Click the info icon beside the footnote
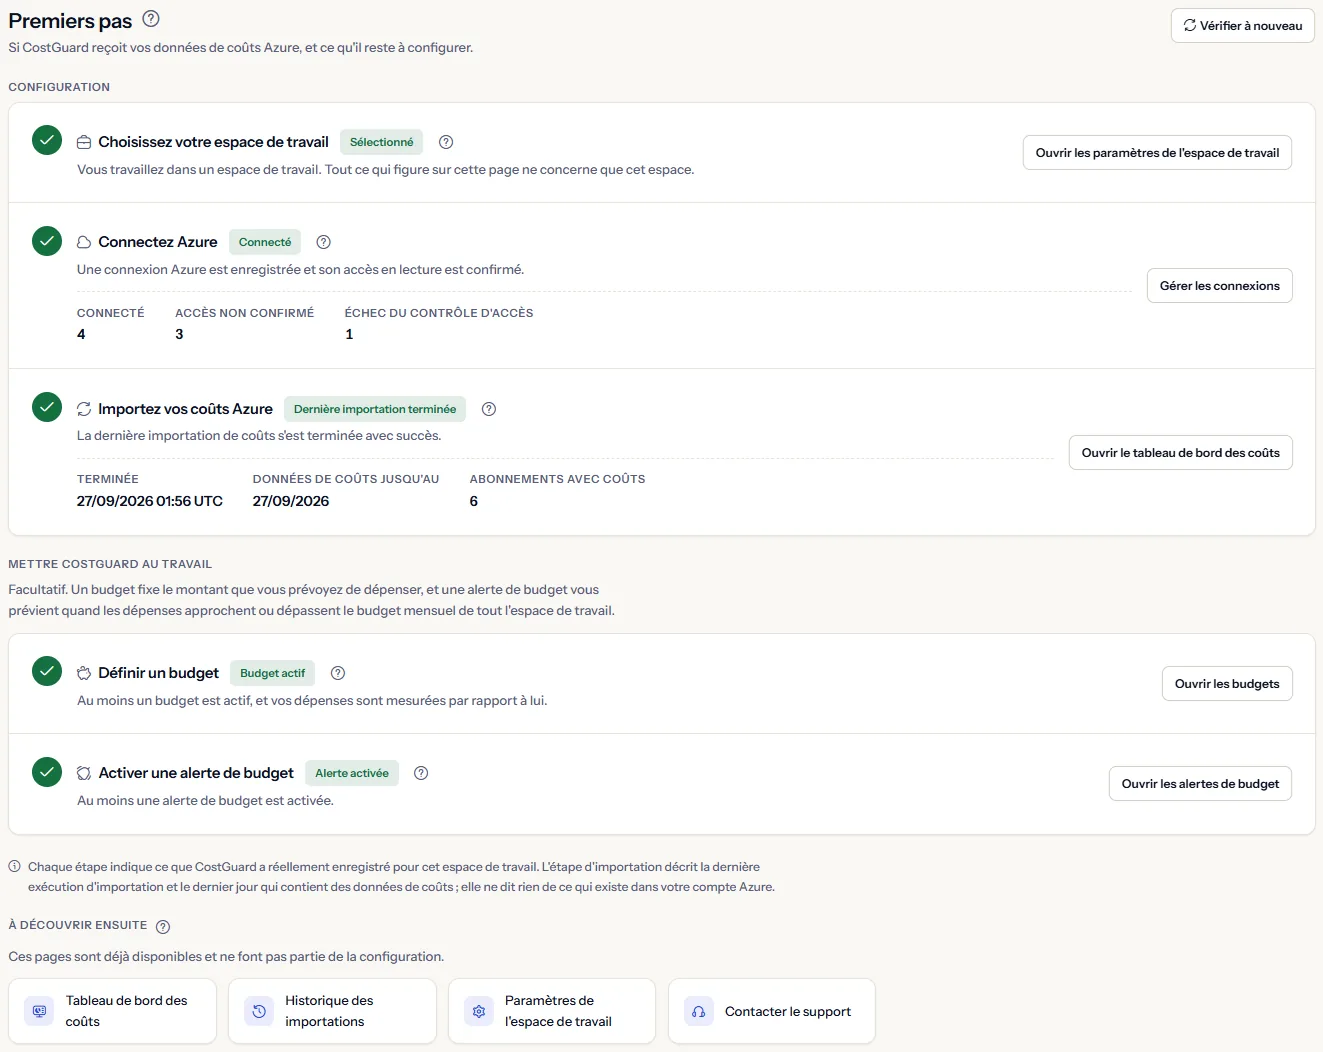This screenshot has height=1052, width=1323. 15,867
